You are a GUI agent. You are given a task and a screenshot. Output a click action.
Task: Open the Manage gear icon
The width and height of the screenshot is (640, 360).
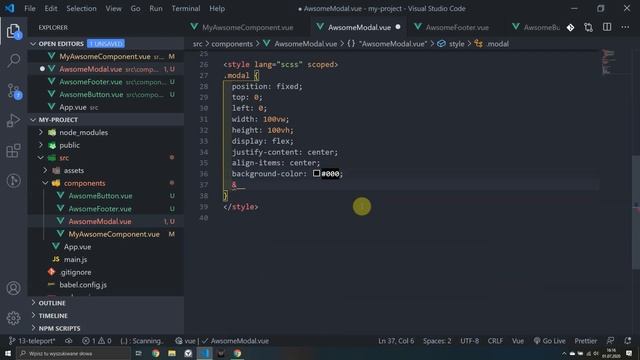pos(13,318)
